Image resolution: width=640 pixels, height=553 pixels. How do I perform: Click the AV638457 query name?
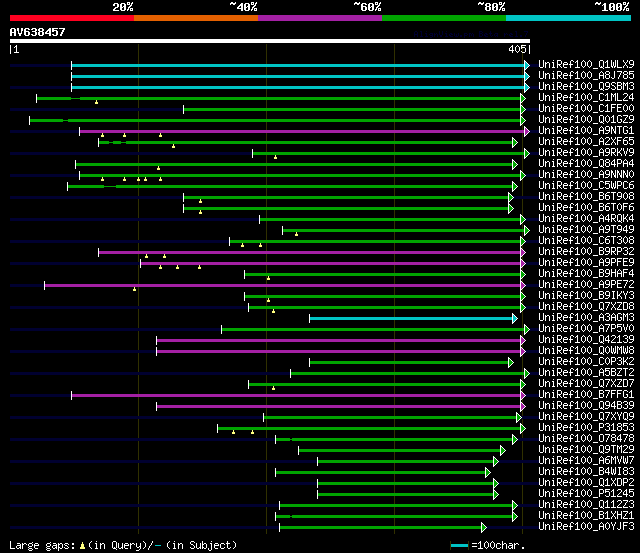click(x=38, y=32)
